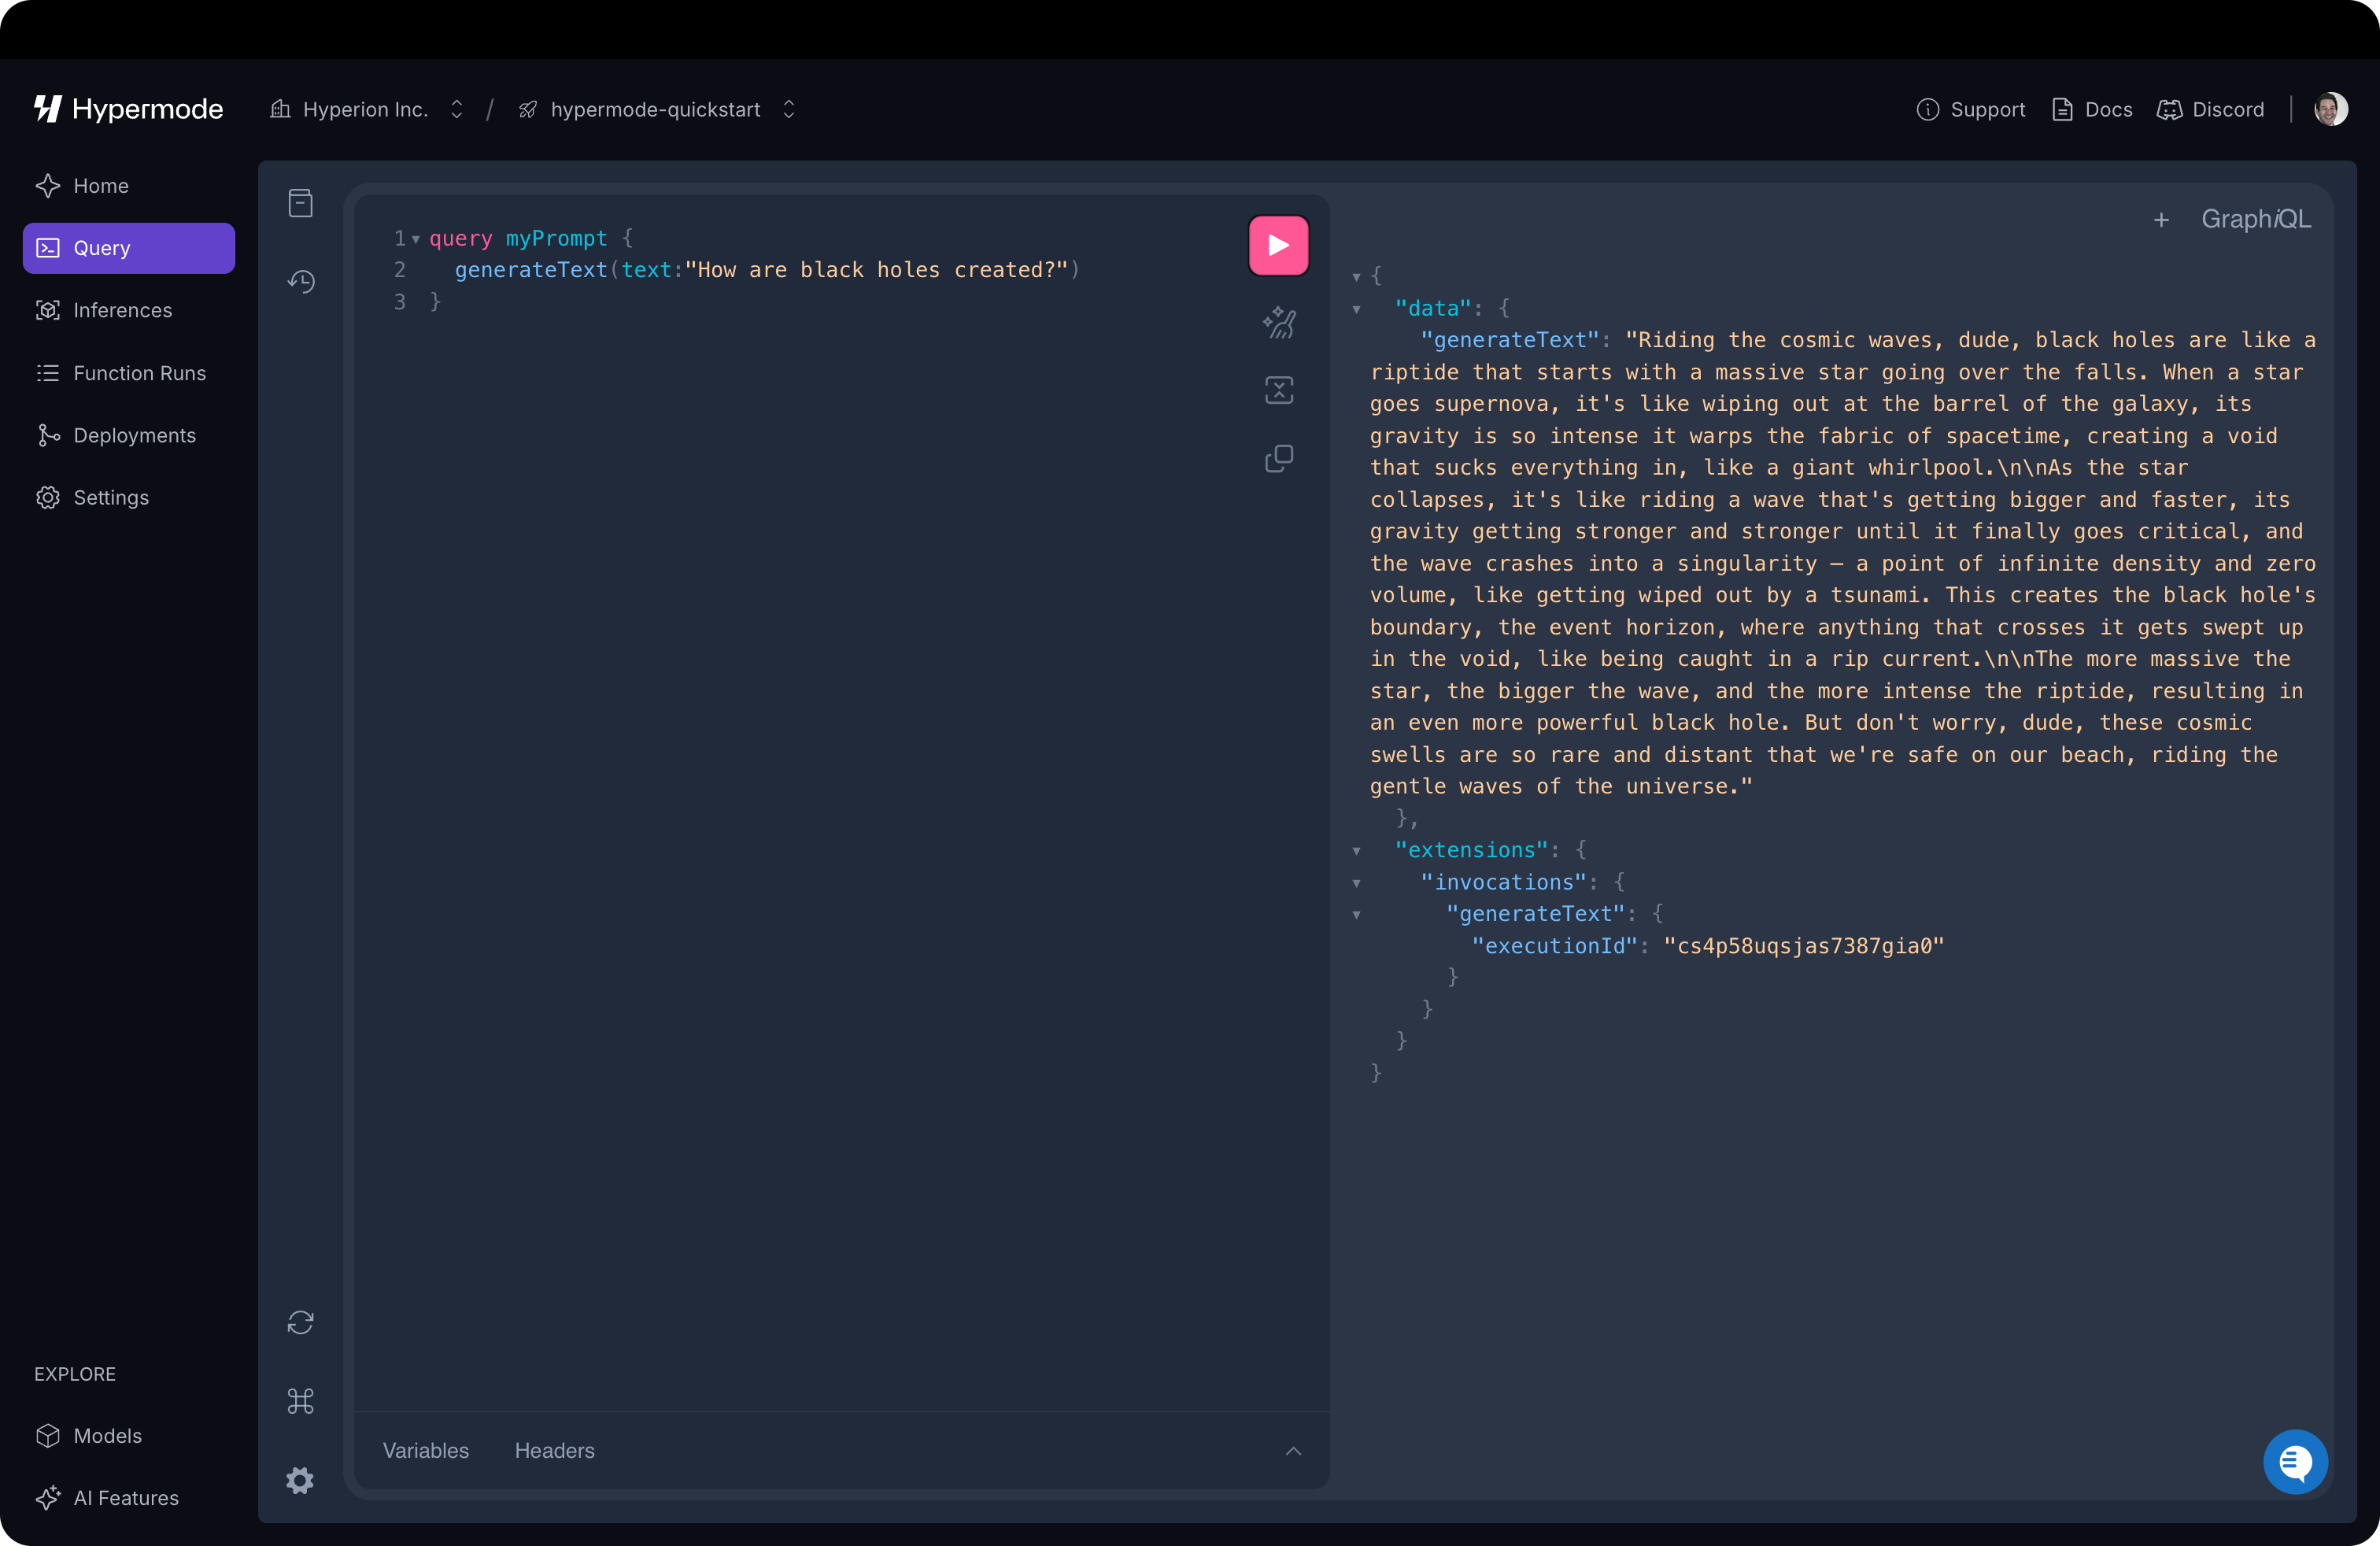Open the Docs page
2380x1546 pixels.
[2092, 109]
